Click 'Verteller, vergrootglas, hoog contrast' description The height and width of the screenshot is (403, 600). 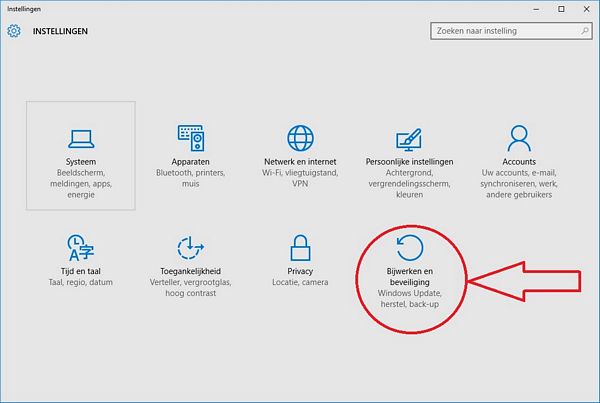191,287
